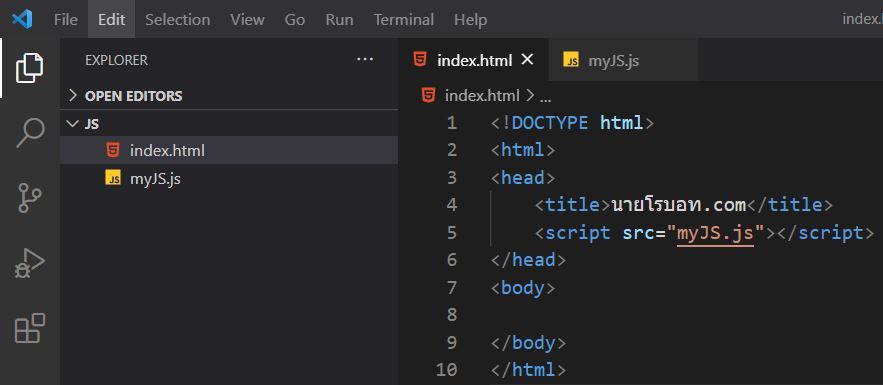
Task: Open the Extensions view icon
Action: pyautogui.click(x=29, y=328)
